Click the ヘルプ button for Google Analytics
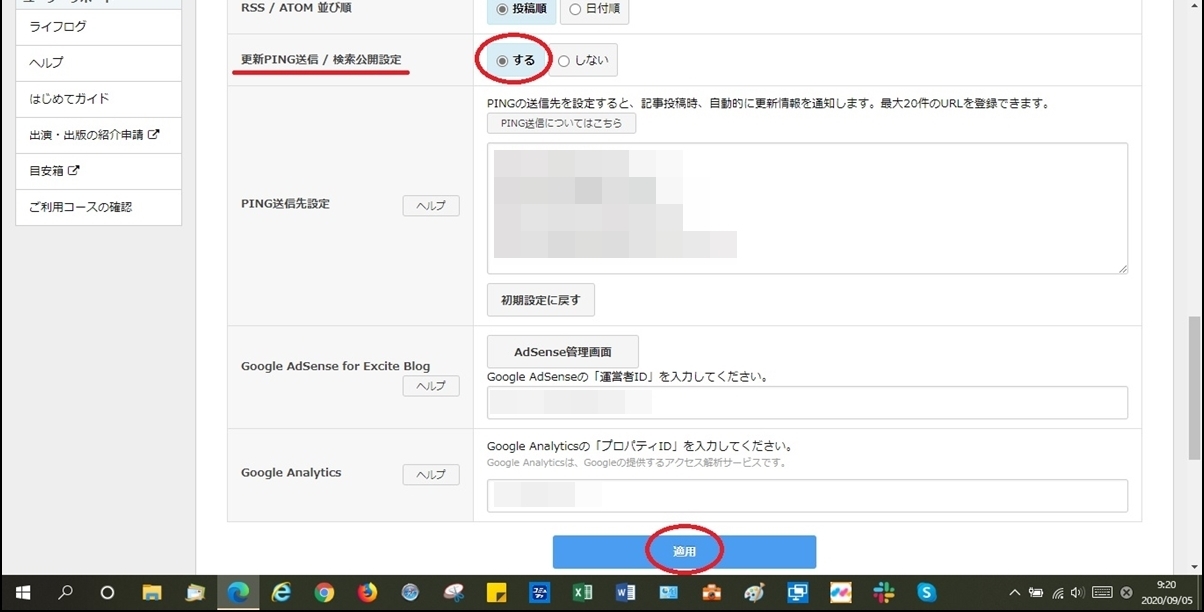This screenshot has height=612, width=1204. coord(431,474)
